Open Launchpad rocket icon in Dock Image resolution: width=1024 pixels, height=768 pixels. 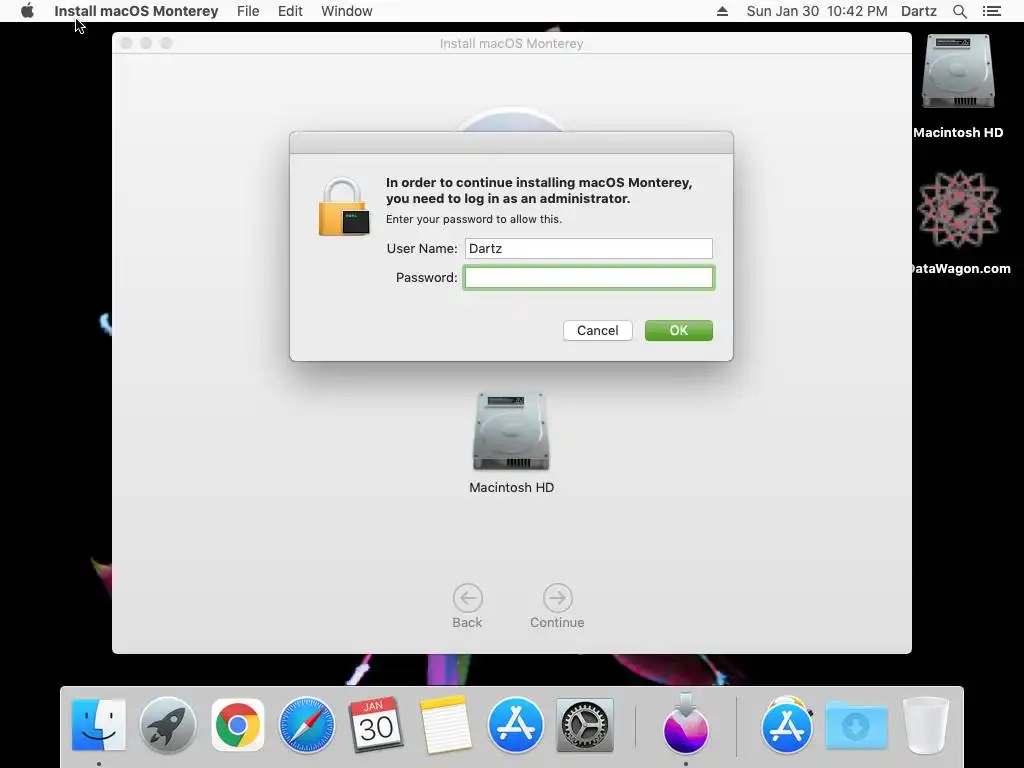click(x=168, y=724)
